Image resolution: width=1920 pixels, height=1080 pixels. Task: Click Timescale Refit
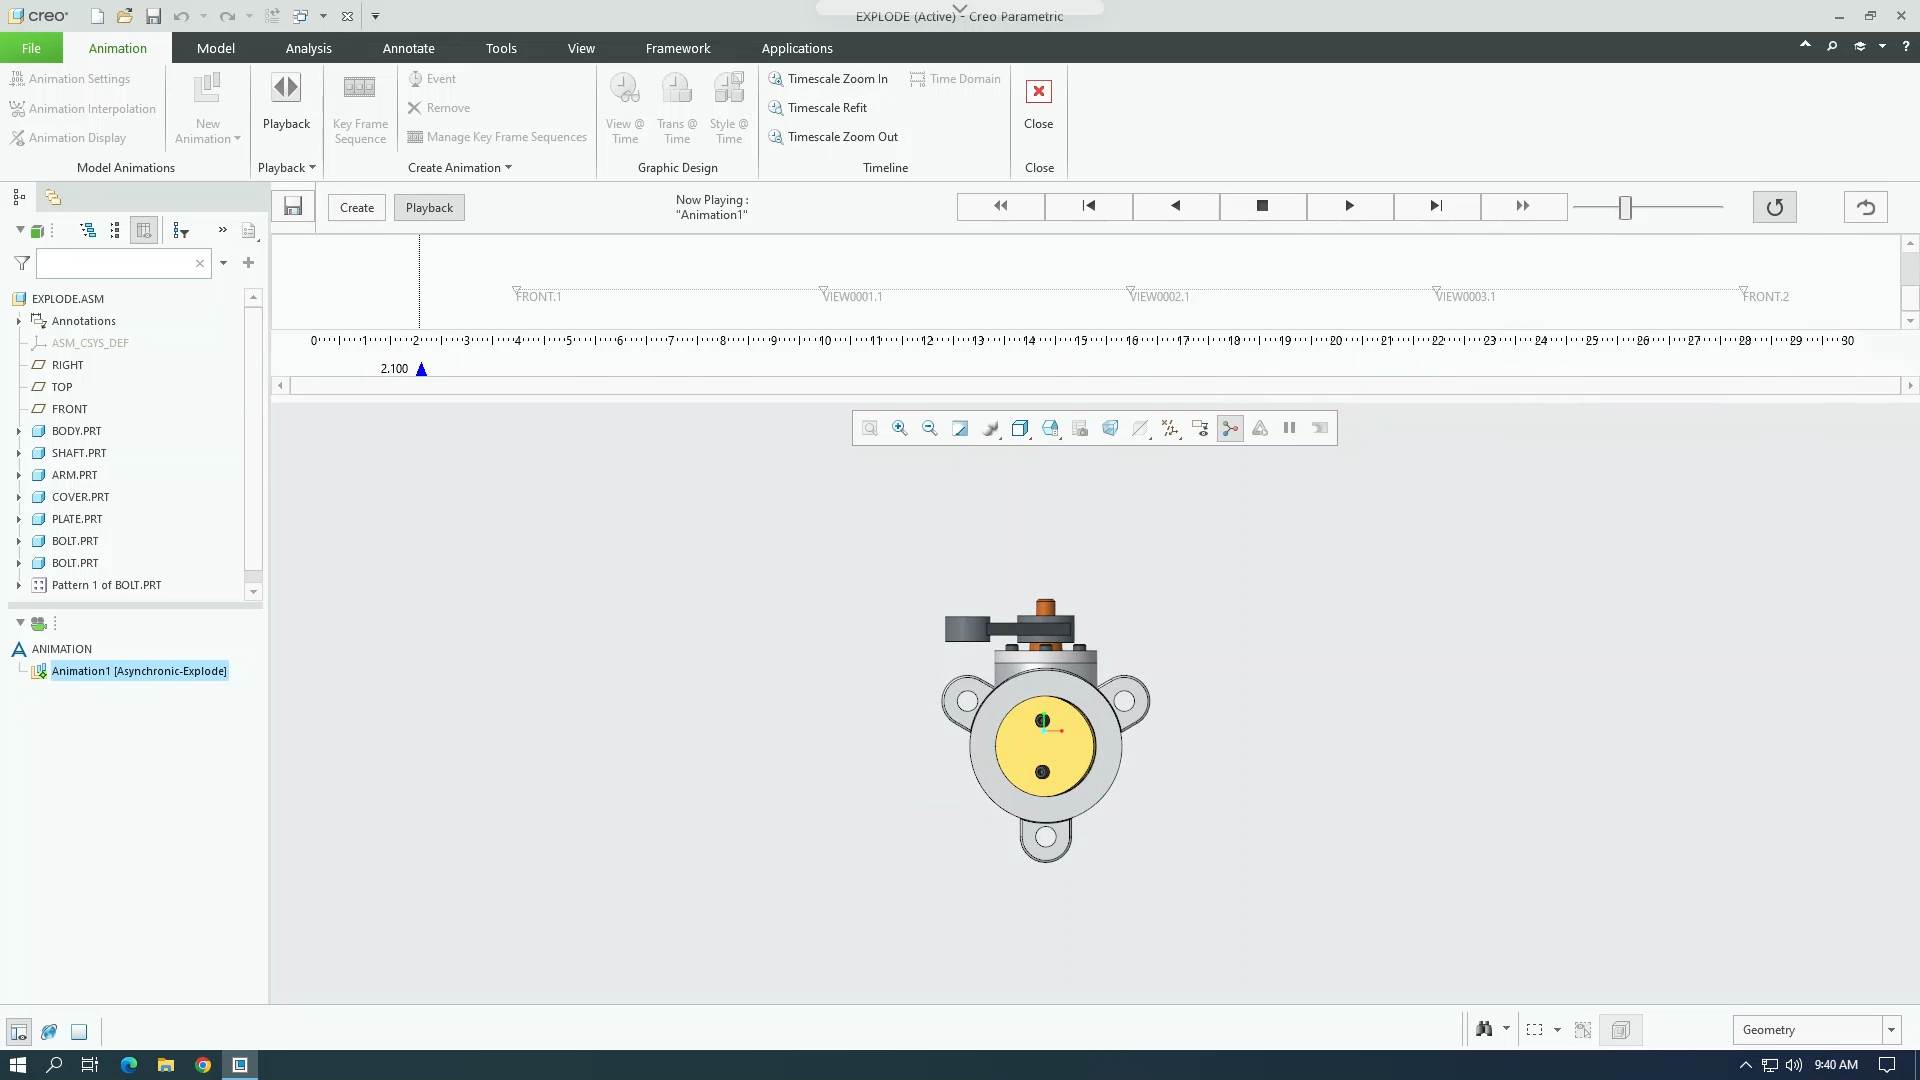(817, 108)
